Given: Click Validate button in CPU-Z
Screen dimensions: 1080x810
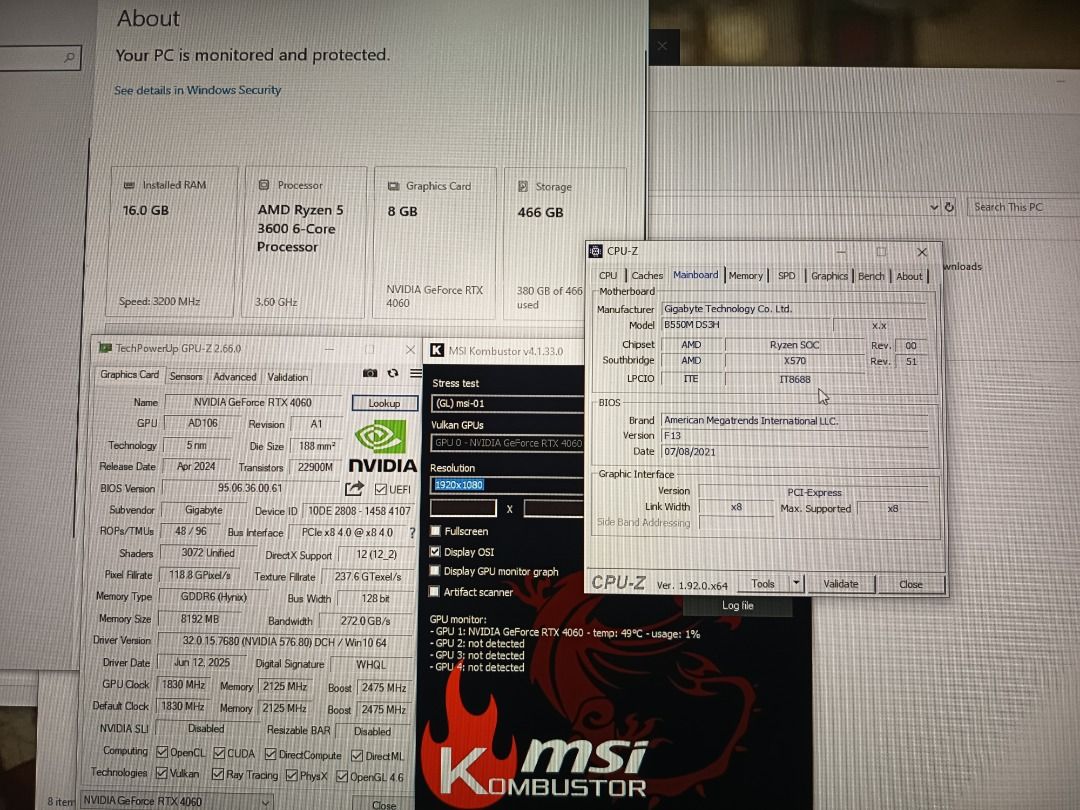Looking at the screenshot, I should pos(841,583).
